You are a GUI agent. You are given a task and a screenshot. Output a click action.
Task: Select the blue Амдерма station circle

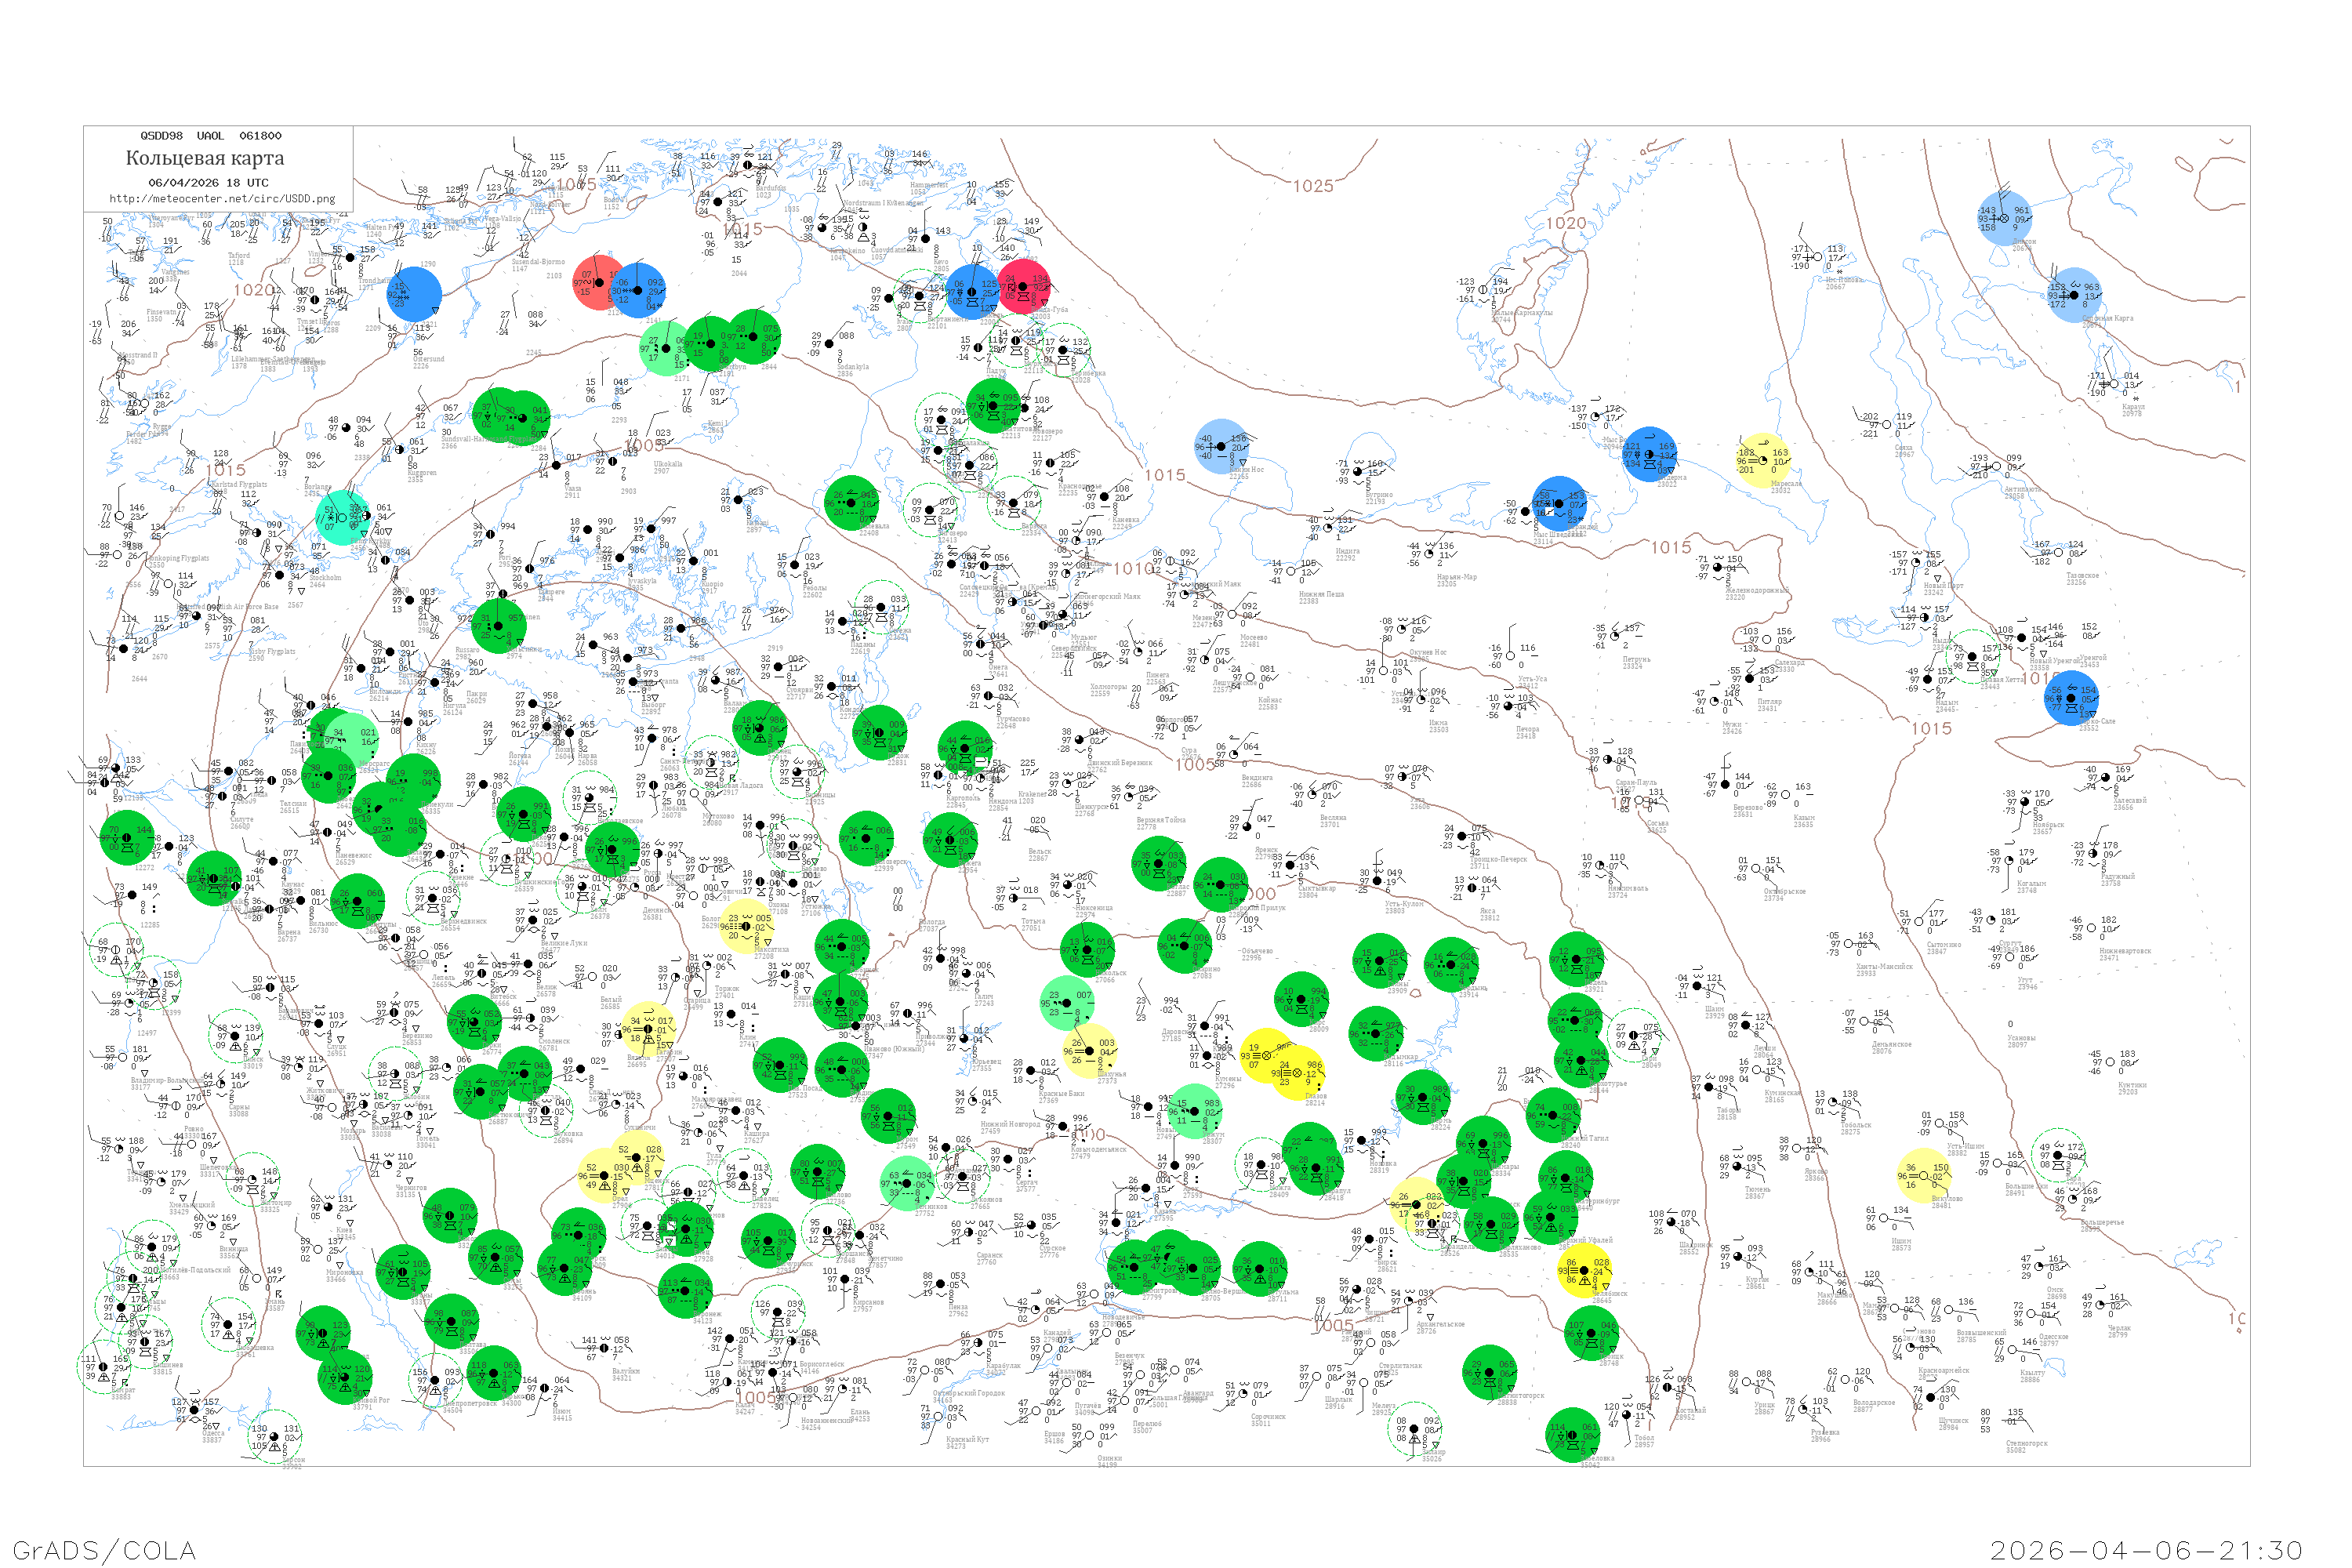pyautogui.click(x=1649, y=455)
